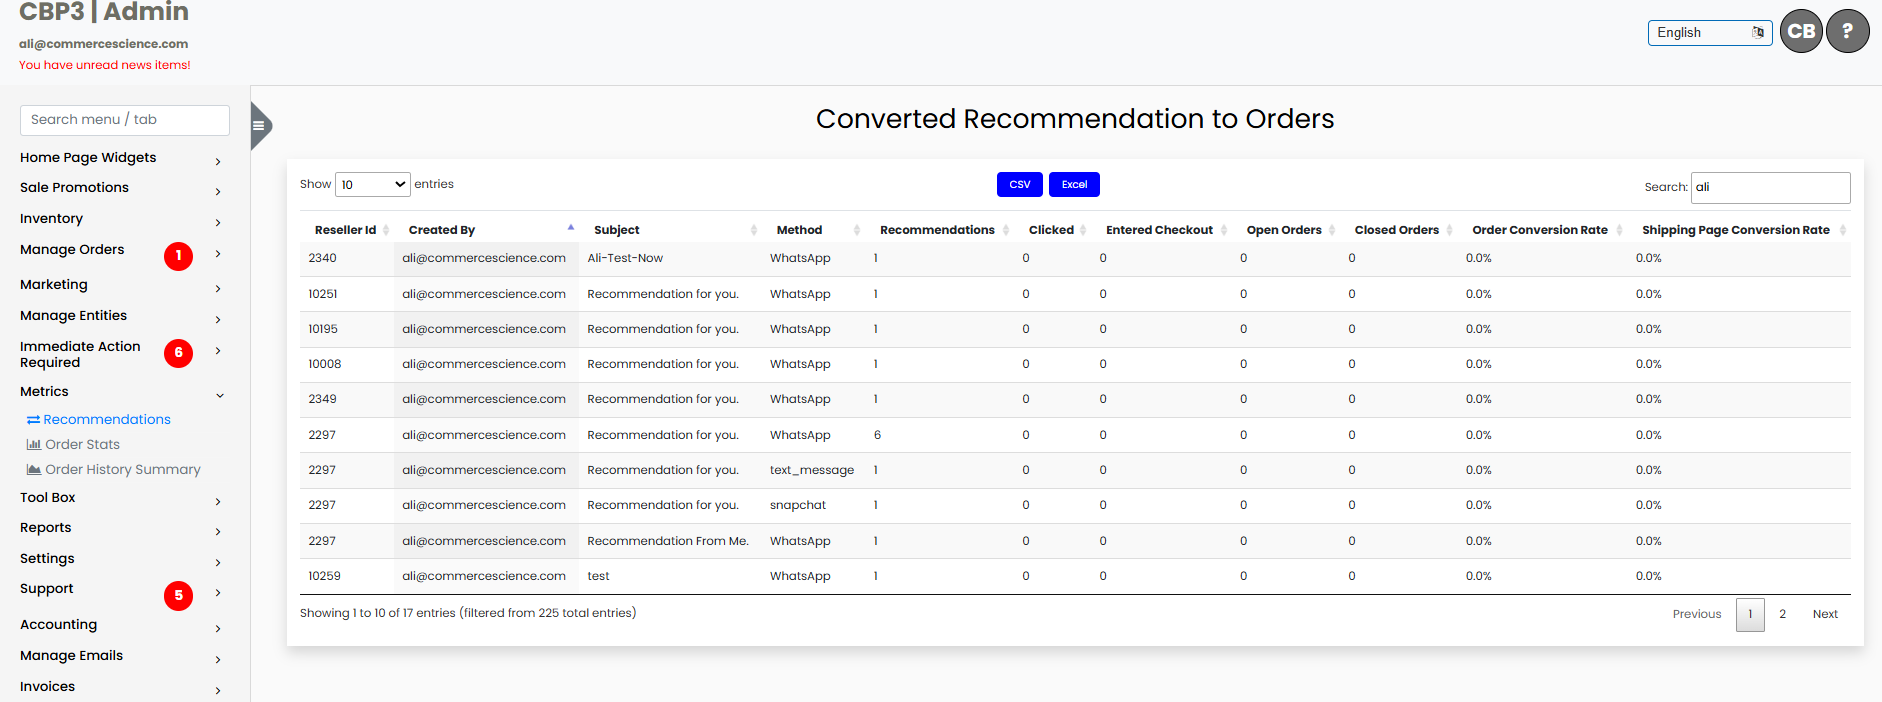This screenshot has width=1882, height=702.
Task: Click the red badge on Immediate Action Required
Action: pyautogui.click(x=178, y=353)
